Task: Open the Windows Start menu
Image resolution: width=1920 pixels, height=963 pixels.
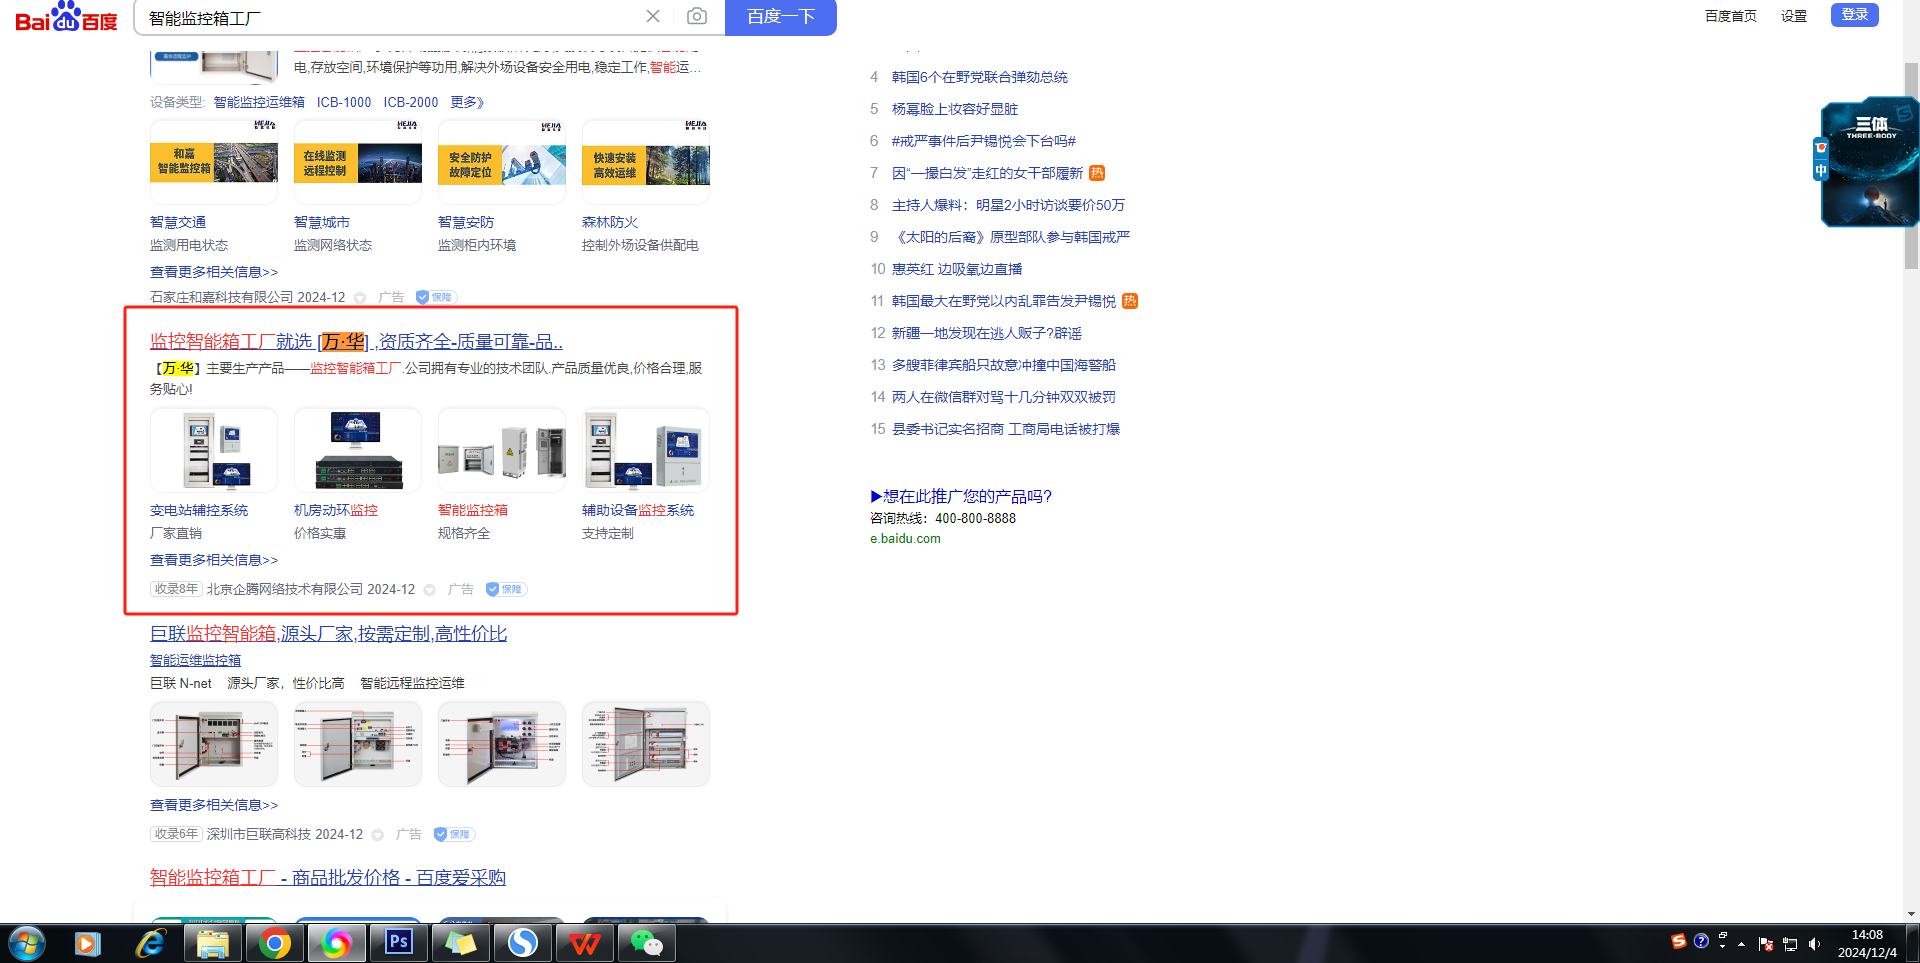Action: pos(27,943)
